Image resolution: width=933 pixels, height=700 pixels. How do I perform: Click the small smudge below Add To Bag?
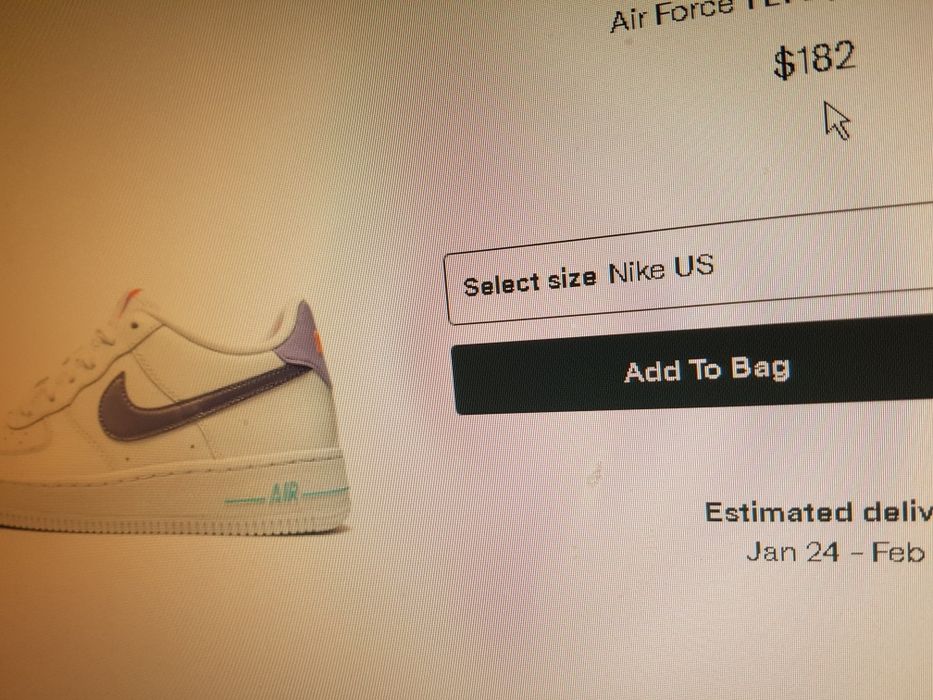(x=594, y=474)
